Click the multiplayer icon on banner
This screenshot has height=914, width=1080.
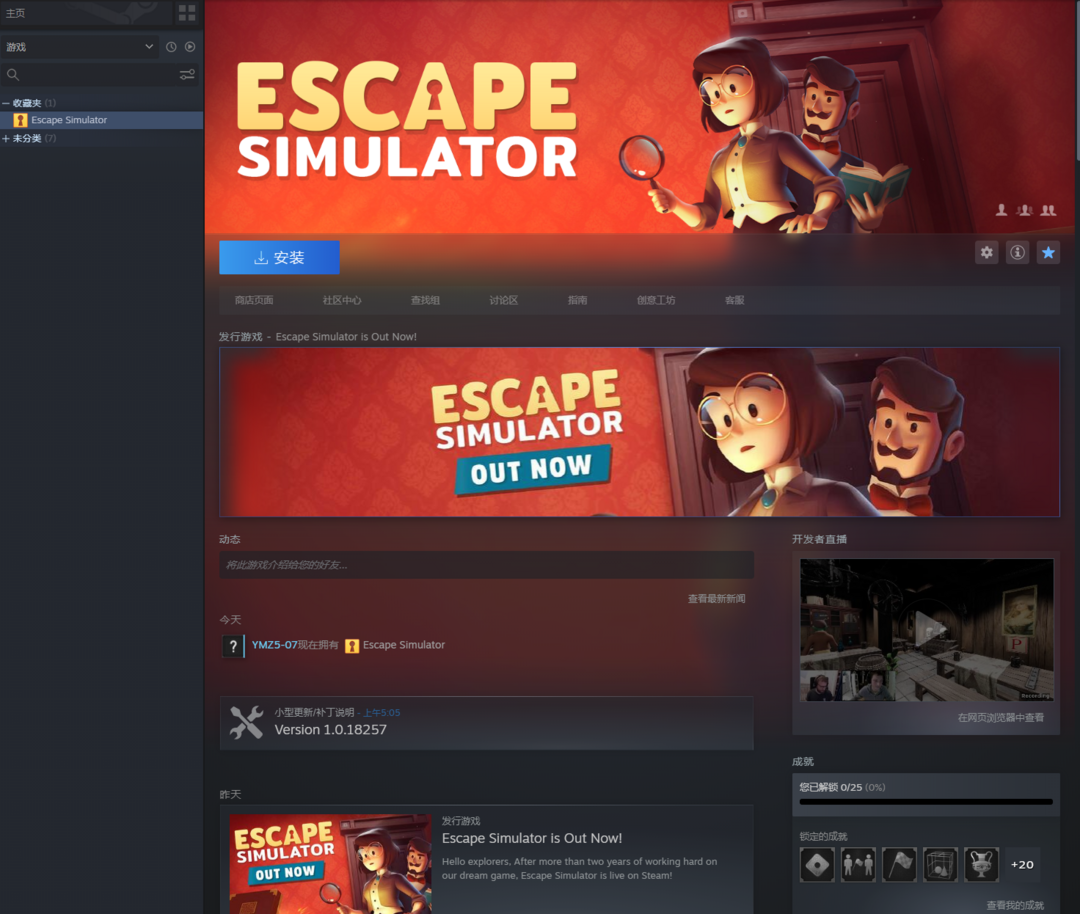pyautogui.click(x=1048, y=210)
